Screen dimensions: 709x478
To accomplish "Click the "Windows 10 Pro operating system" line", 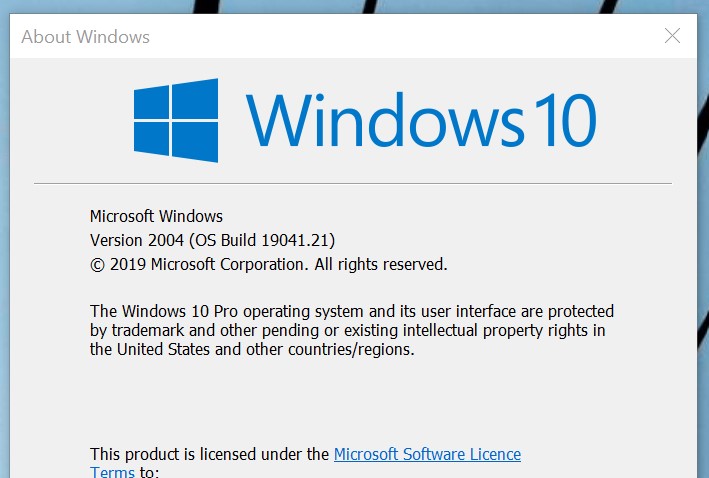I will coord(351,311).
